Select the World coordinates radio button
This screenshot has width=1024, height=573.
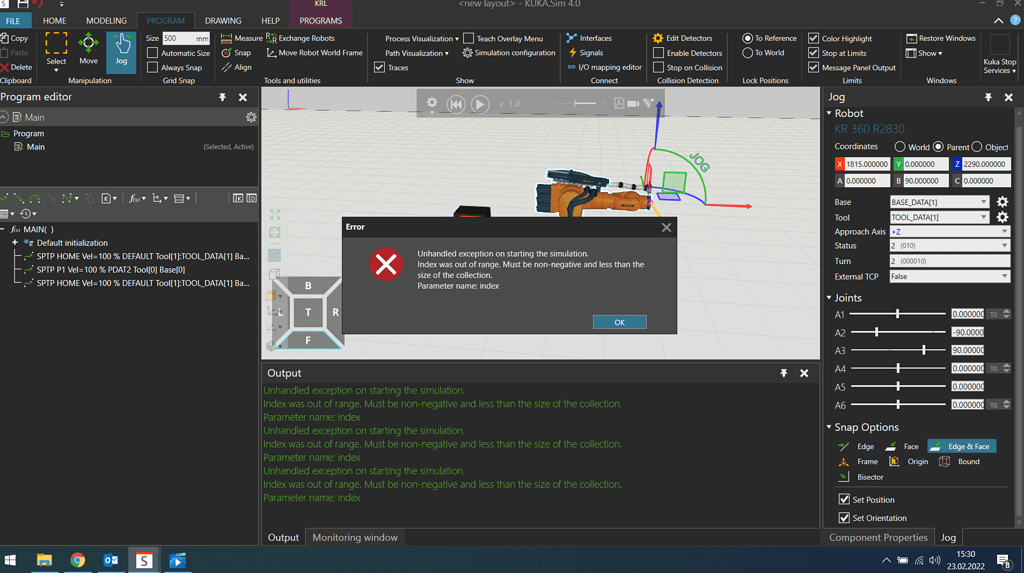pos(900,147)
